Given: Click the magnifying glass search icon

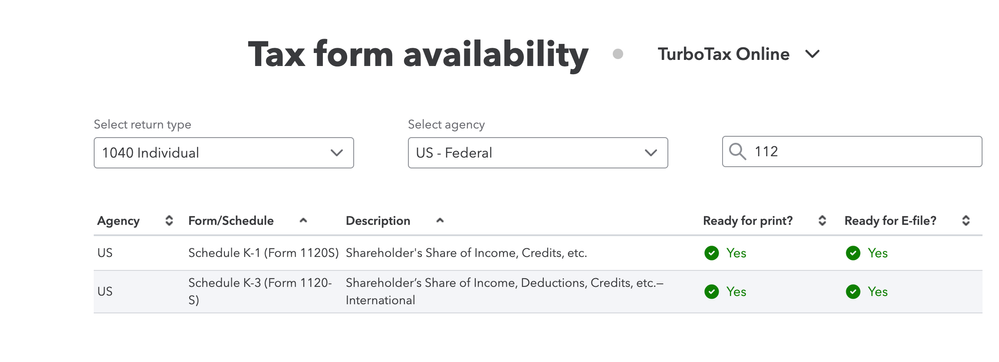Looking at the screenshot, I should click(738, 152).
